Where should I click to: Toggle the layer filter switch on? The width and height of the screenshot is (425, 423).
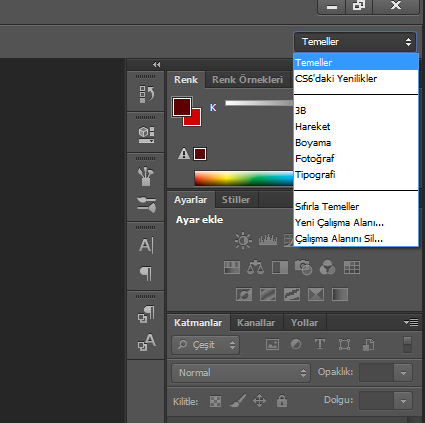pyautogui.click(x=407, y=344)
